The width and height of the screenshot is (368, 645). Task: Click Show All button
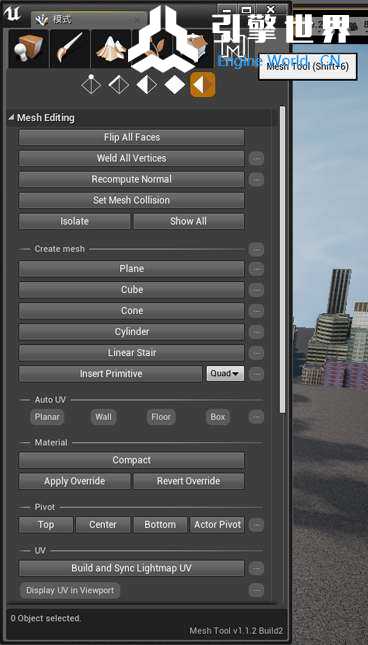click(x=189, y=221)
